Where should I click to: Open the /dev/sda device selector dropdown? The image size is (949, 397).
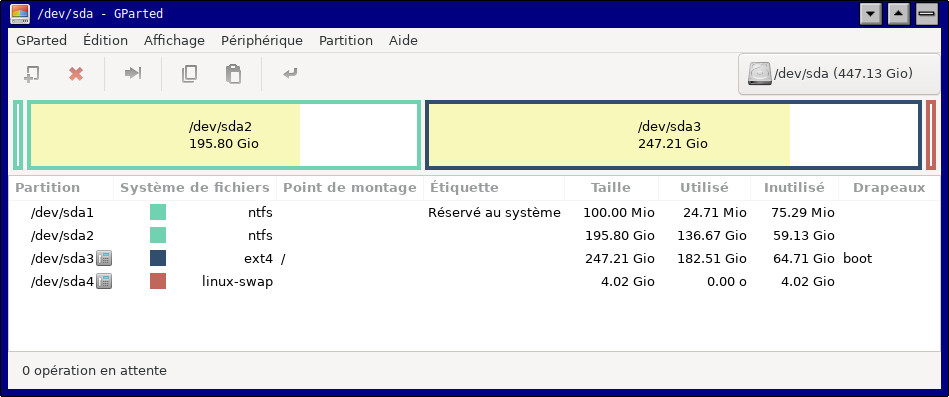pos(839,74)
